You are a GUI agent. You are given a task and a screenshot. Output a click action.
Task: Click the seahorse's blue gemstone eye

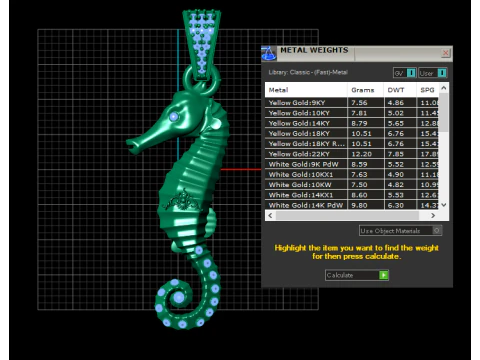pos(173,116)
